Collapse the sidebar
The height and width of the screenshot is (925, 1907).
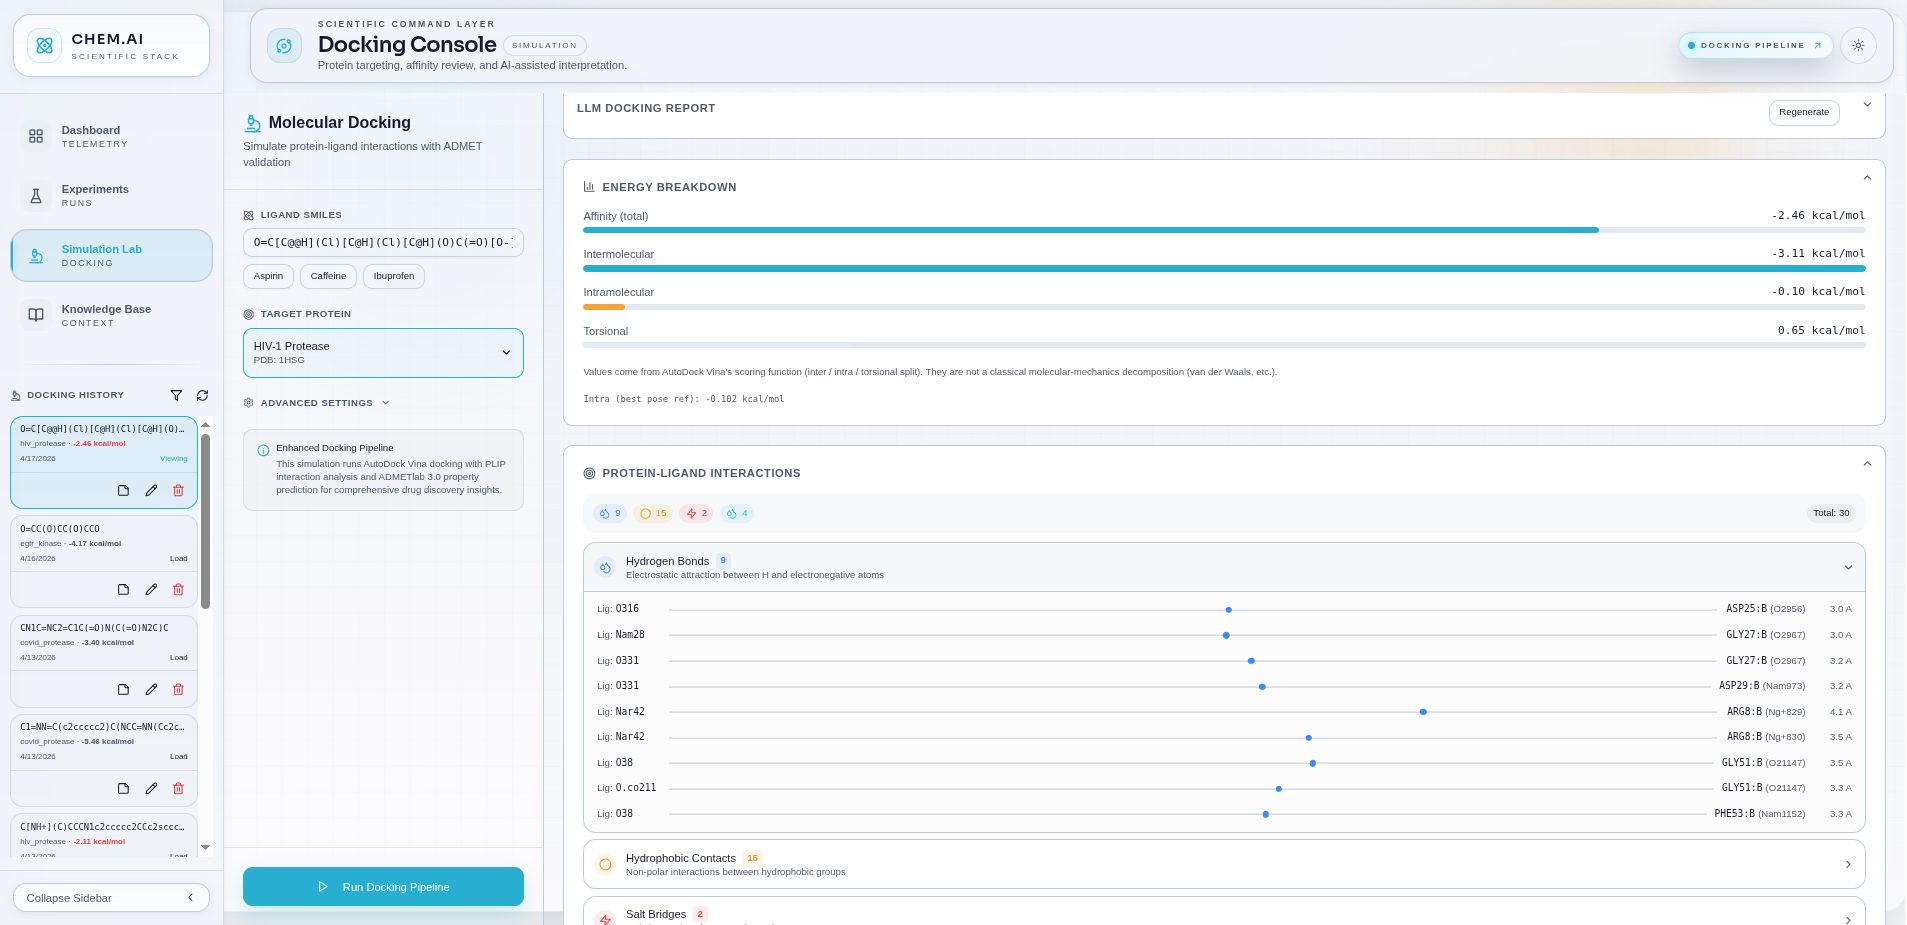111,898
